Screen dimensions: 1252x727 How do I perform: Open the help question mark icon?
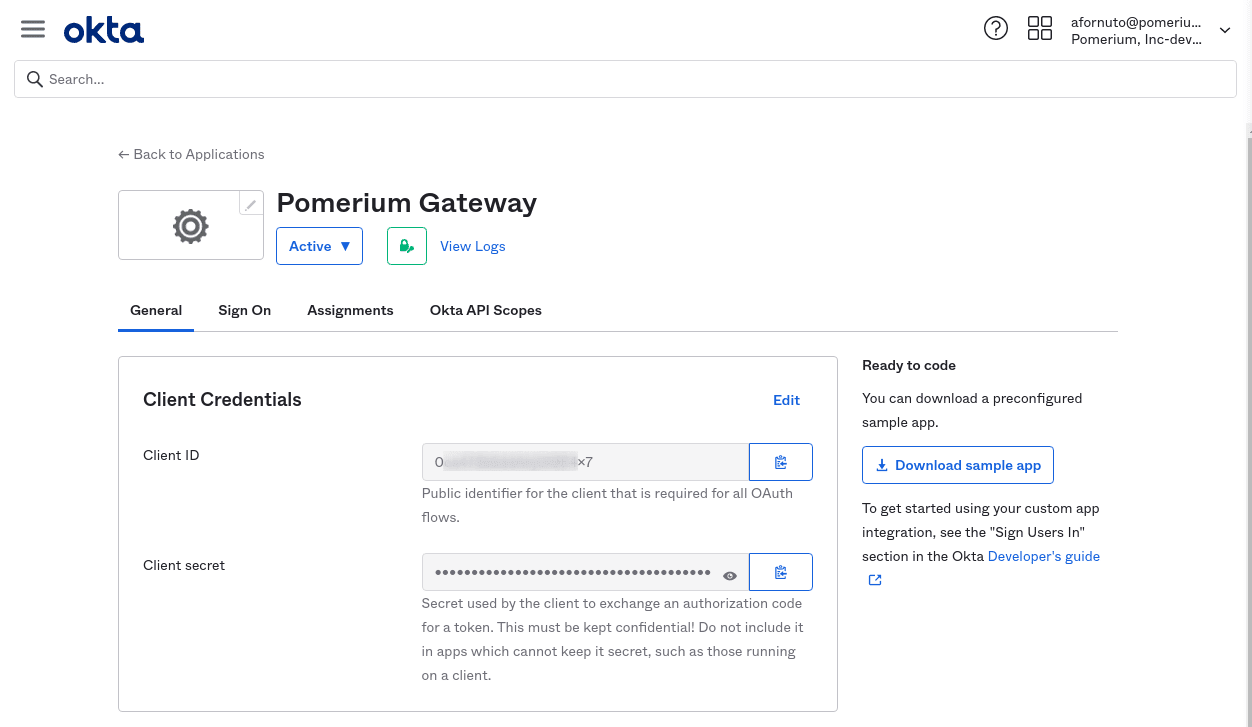[996, 28]
